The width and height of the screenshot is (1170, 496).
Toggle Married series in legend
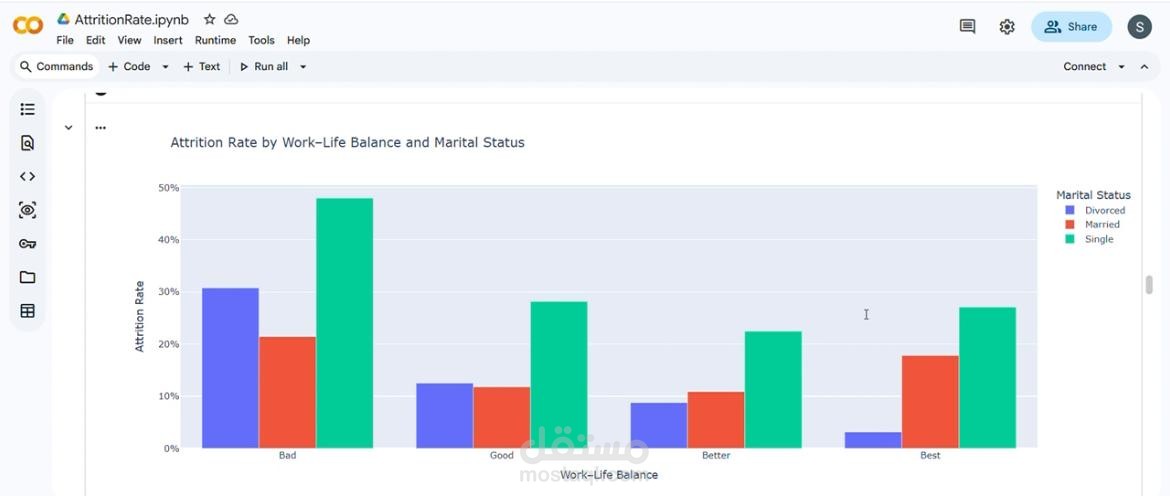coord(1092,225)
